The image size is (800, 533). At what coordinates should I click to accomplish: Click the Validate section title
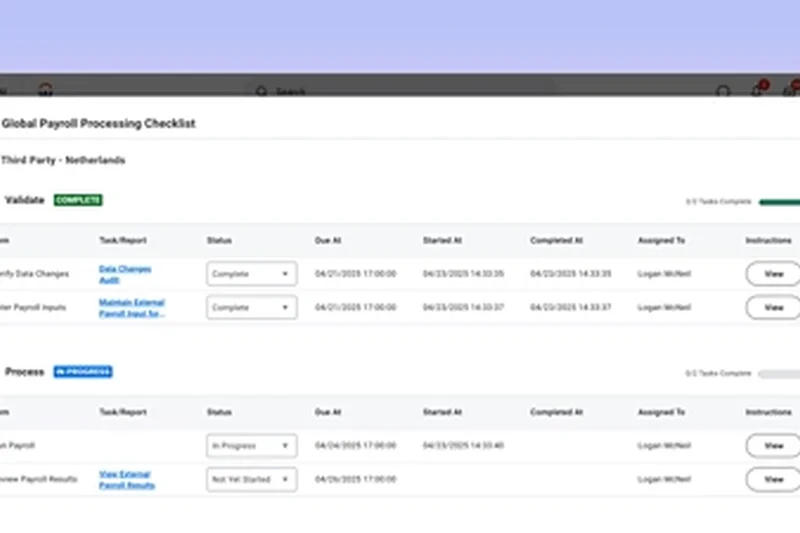[x=24, y=200]
